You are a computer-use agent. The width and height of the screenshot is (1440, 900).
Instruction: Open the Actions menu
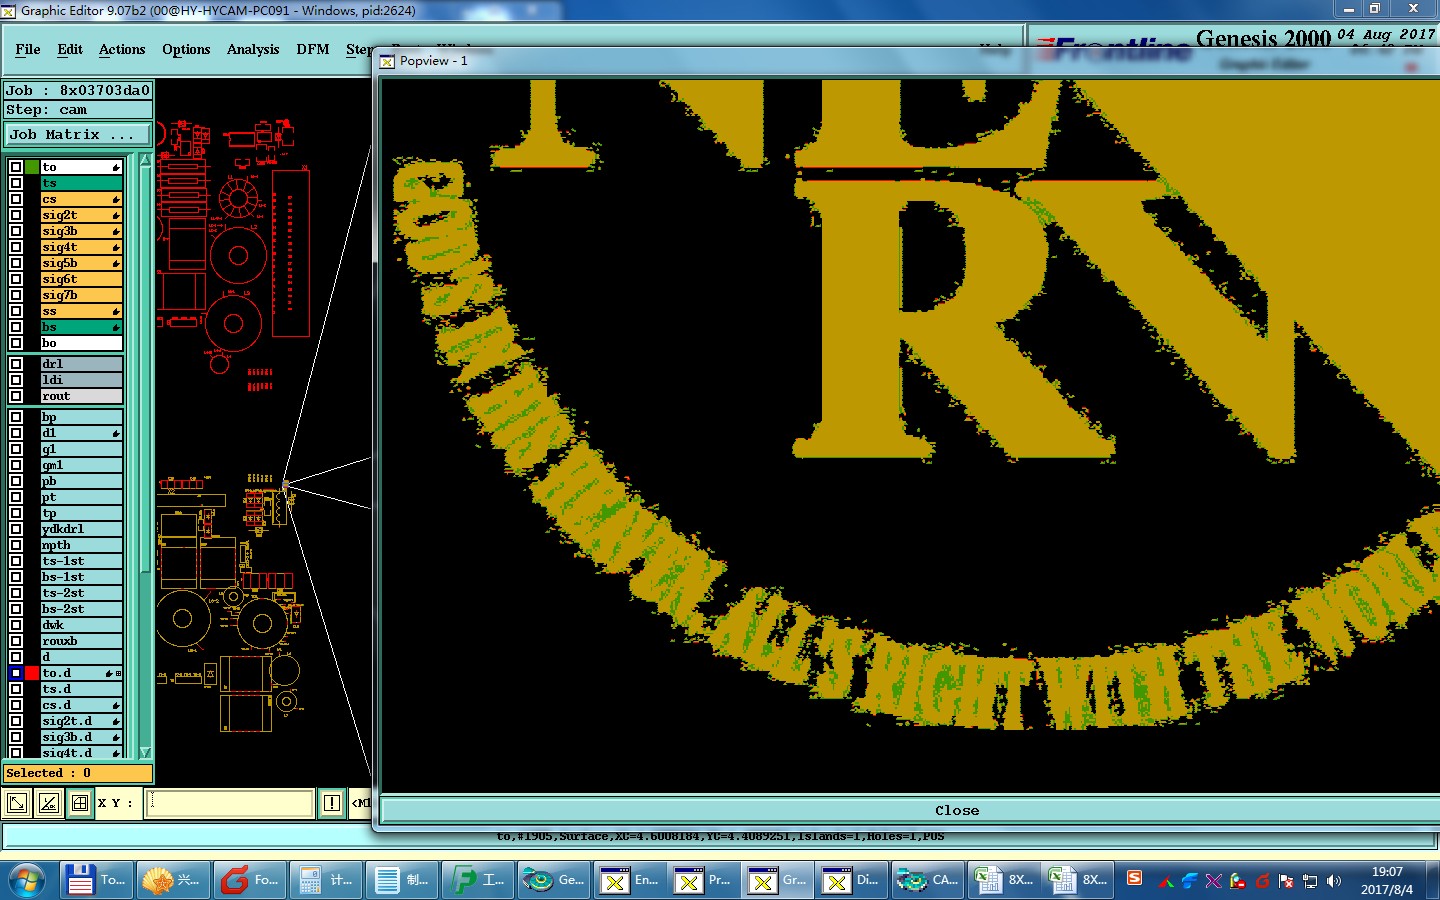[122, 49]
